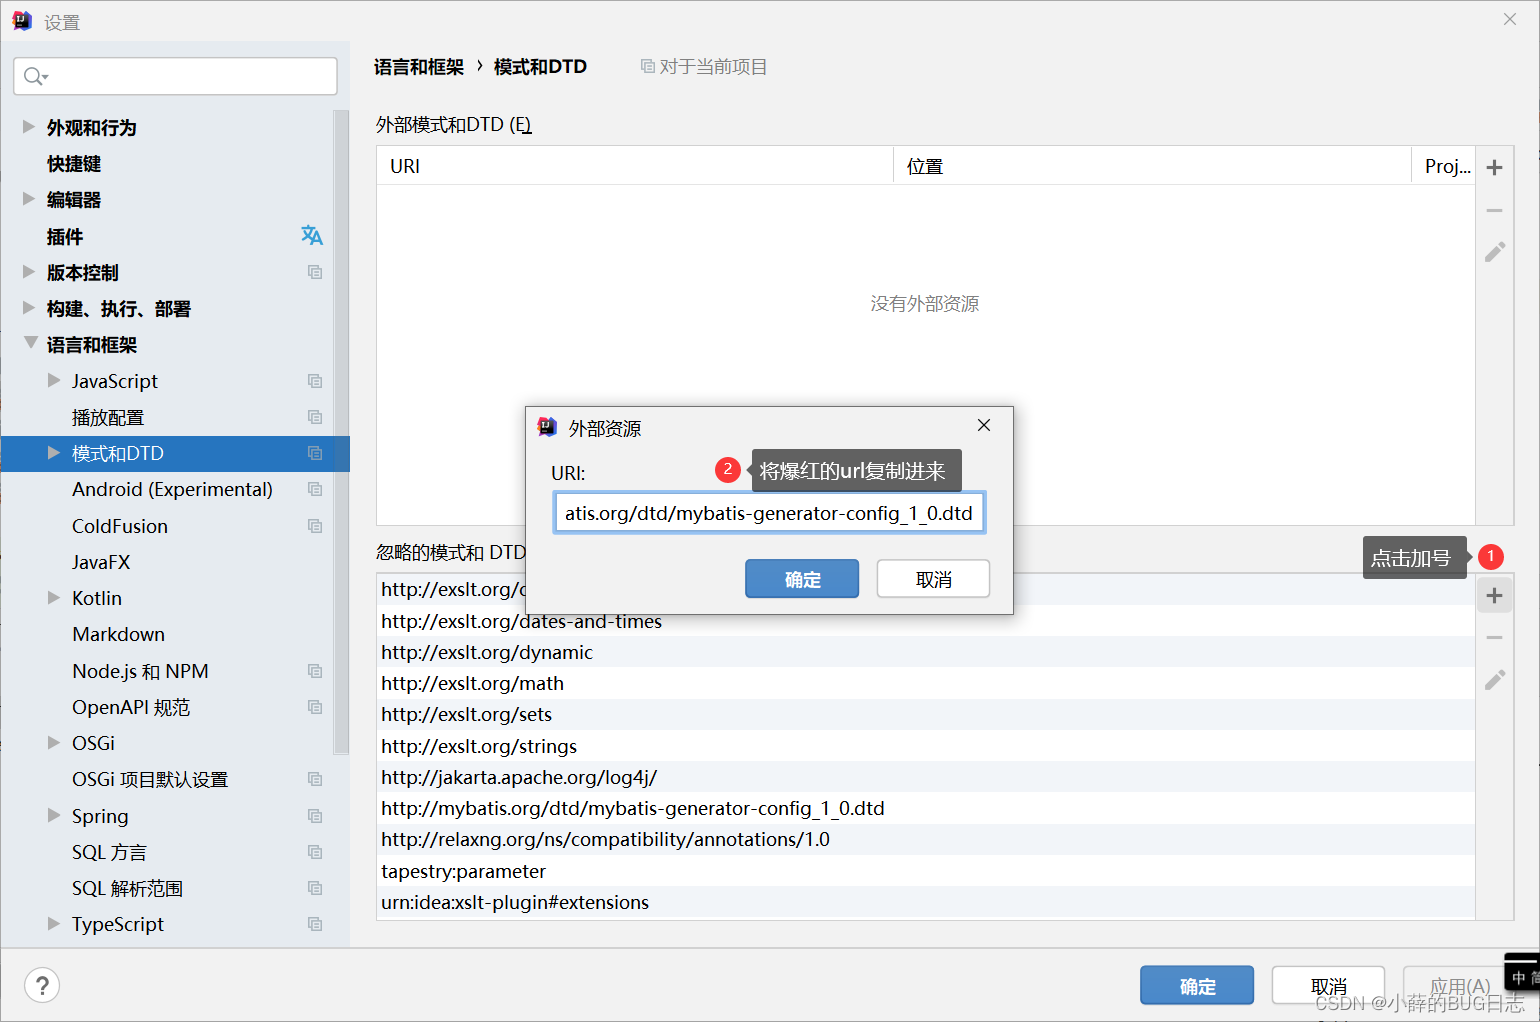Edit the ignored schema with the pencil icon

pyautogui.click(x=1494, y=680)
